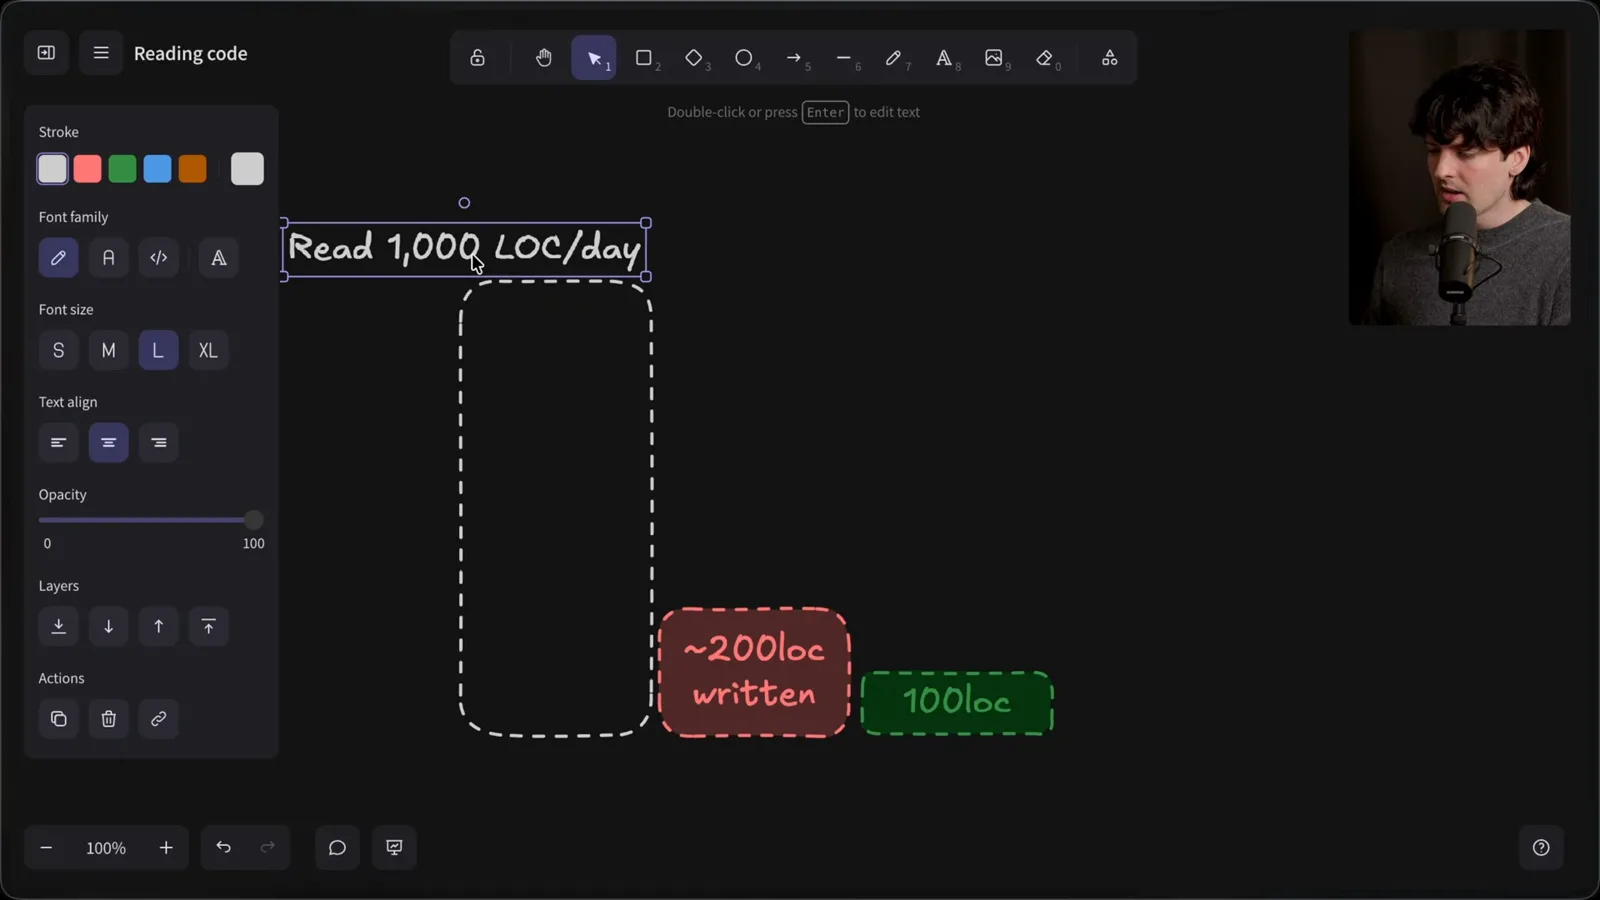The height and width of the screenshot is (900, 1600).
Task: Activate the Selection arrow tool
Action: pyautogui.click(x=594, y=58)
